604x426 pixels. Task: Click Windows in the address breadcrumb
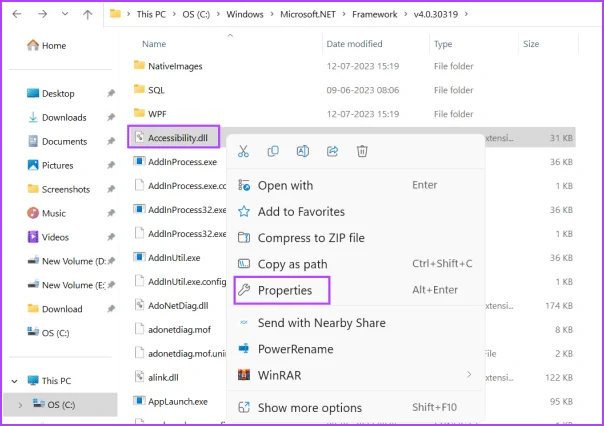tap(245, 14)
